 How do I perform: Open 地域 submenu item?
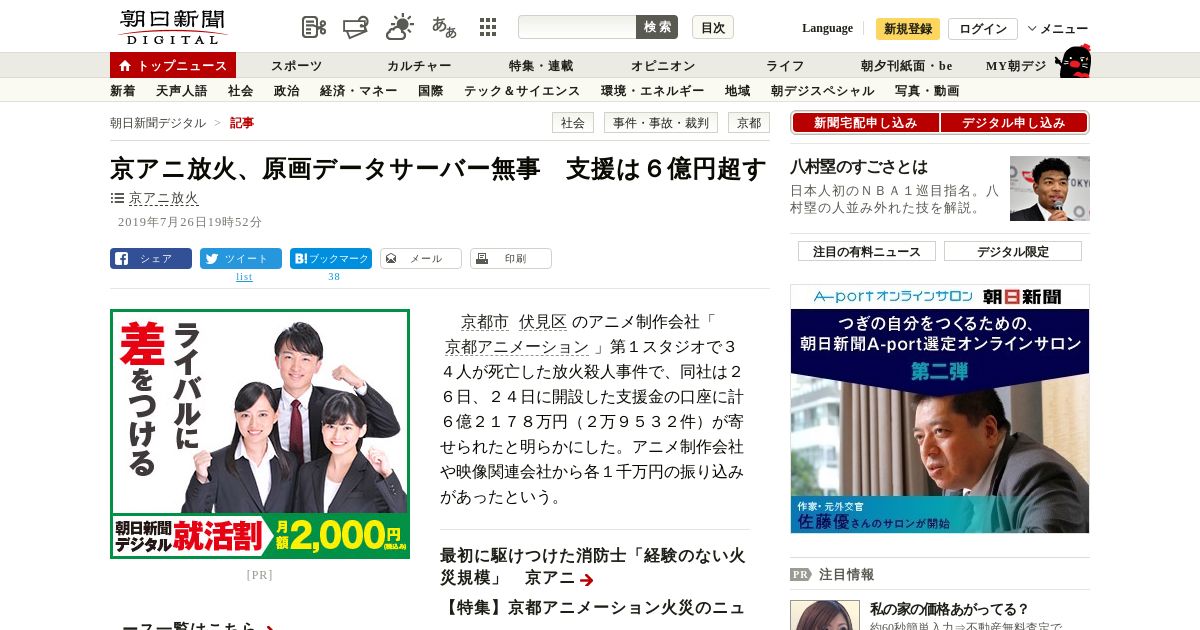click(x=738, y=91)
